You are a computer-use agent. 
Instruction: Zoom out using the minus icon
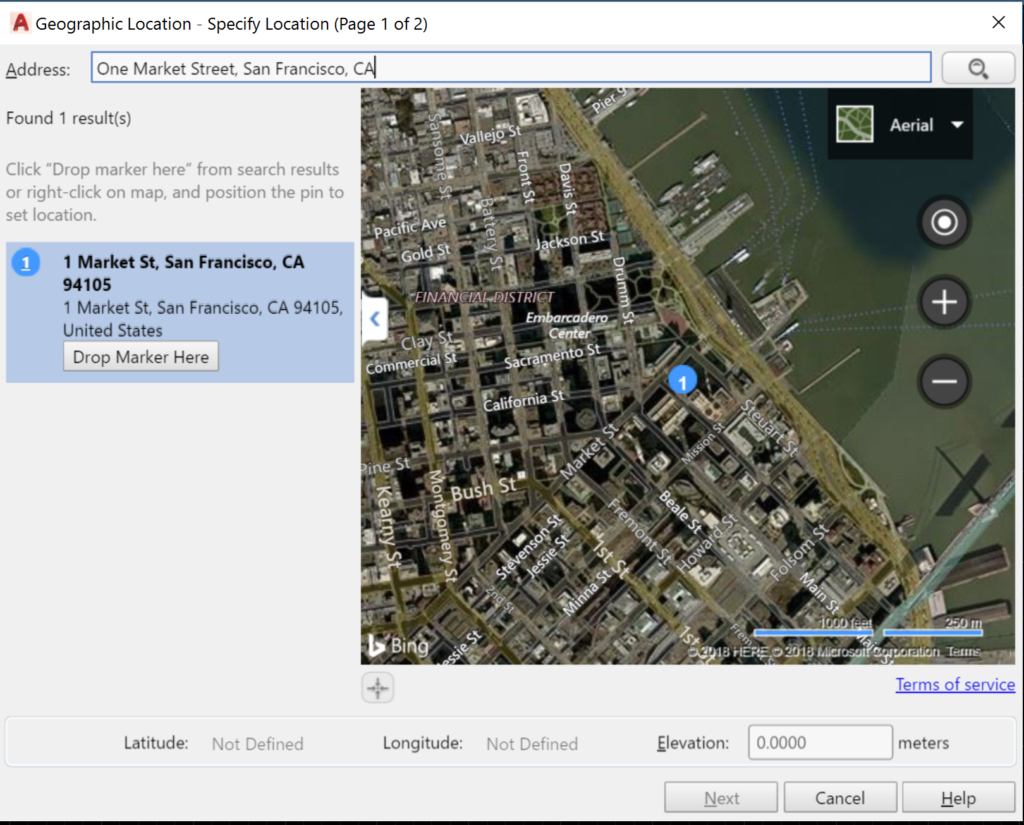(943, 382)
